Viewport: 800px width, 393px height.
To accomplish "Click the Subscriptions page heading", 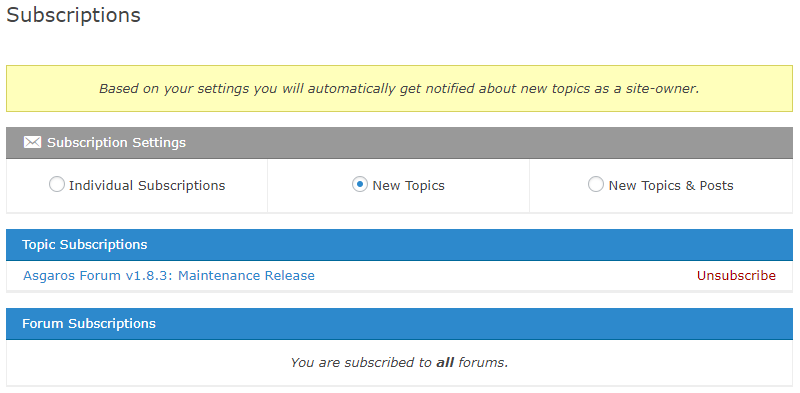I will tap(73, 15).
